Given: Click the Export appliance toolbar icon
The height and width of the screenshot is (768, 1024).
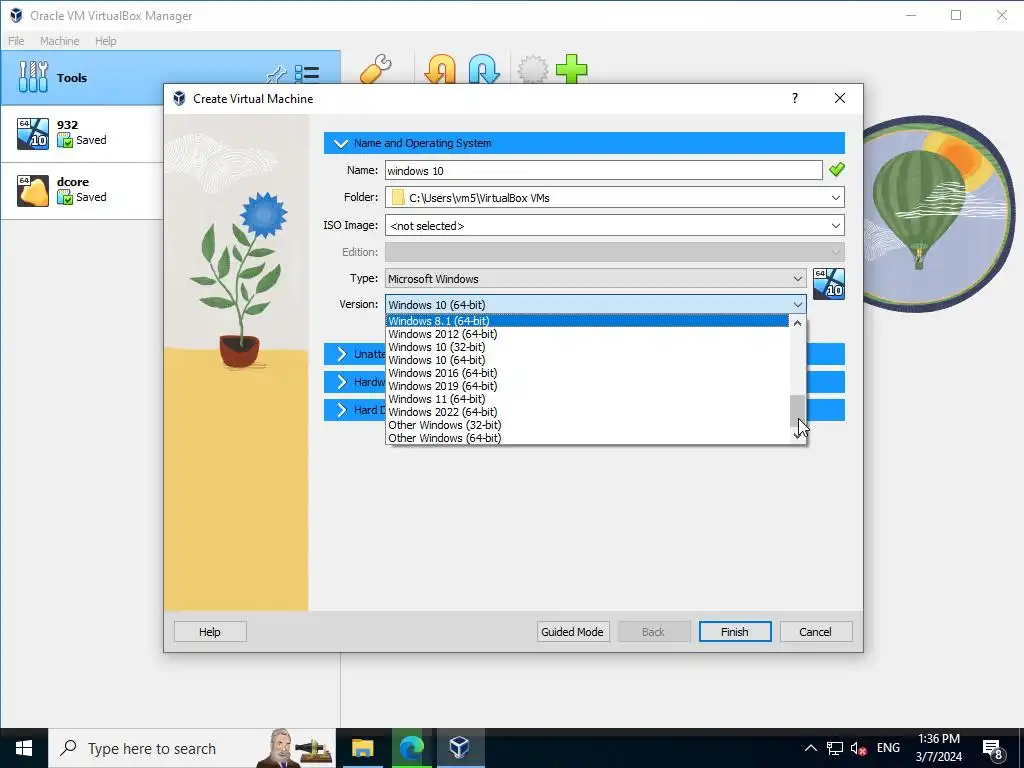Looking at the screenshot, I should pos(484,69).
